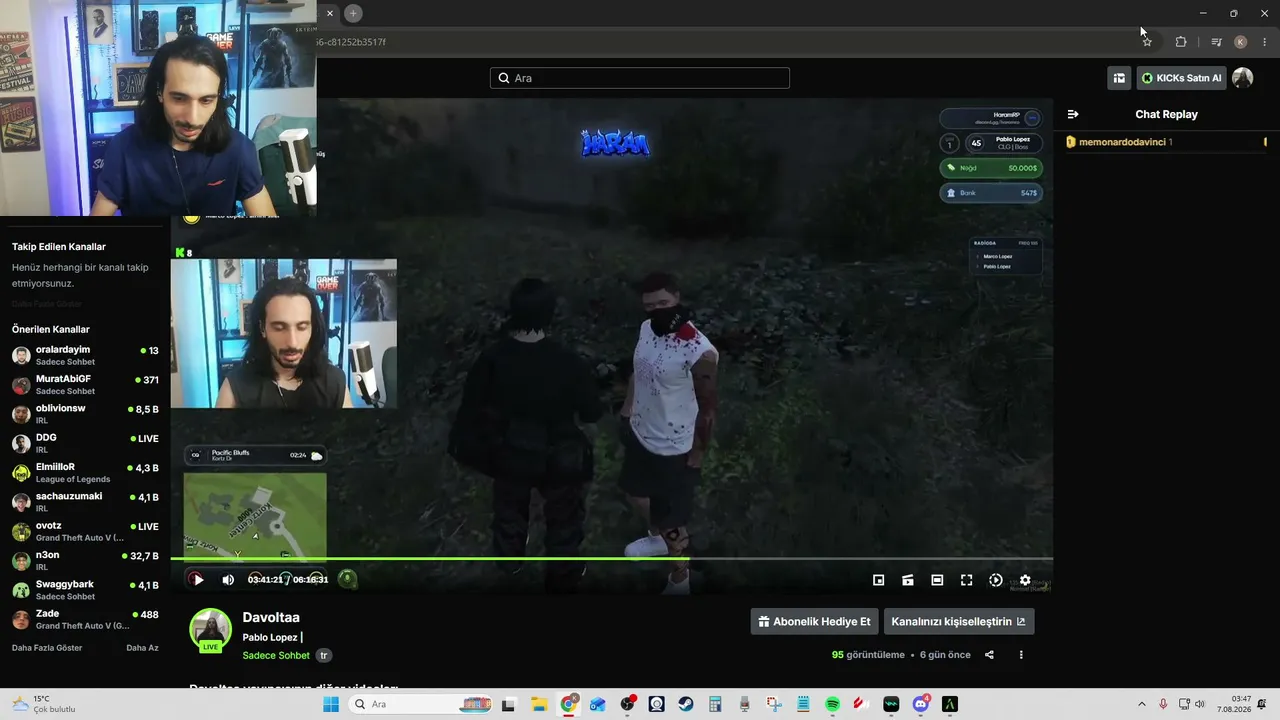
Task: Open recommended channel ovotz
Action: (85, 531)
